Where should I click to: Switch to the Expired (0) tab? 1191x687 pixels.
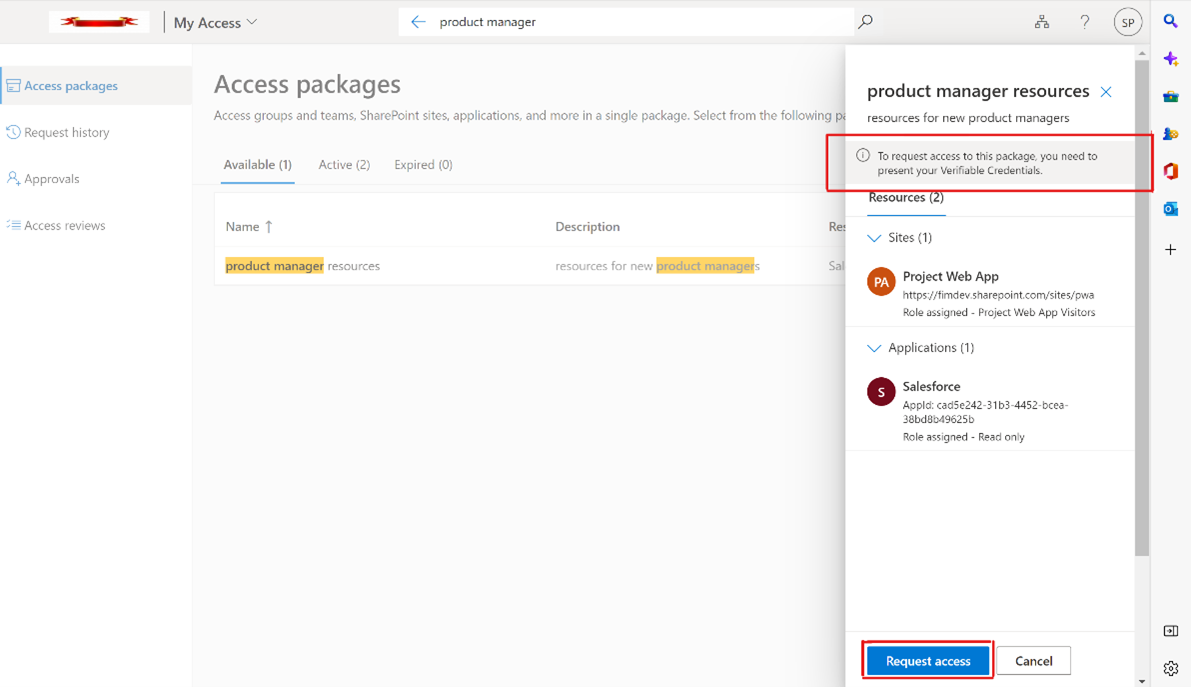click(423, 165)
